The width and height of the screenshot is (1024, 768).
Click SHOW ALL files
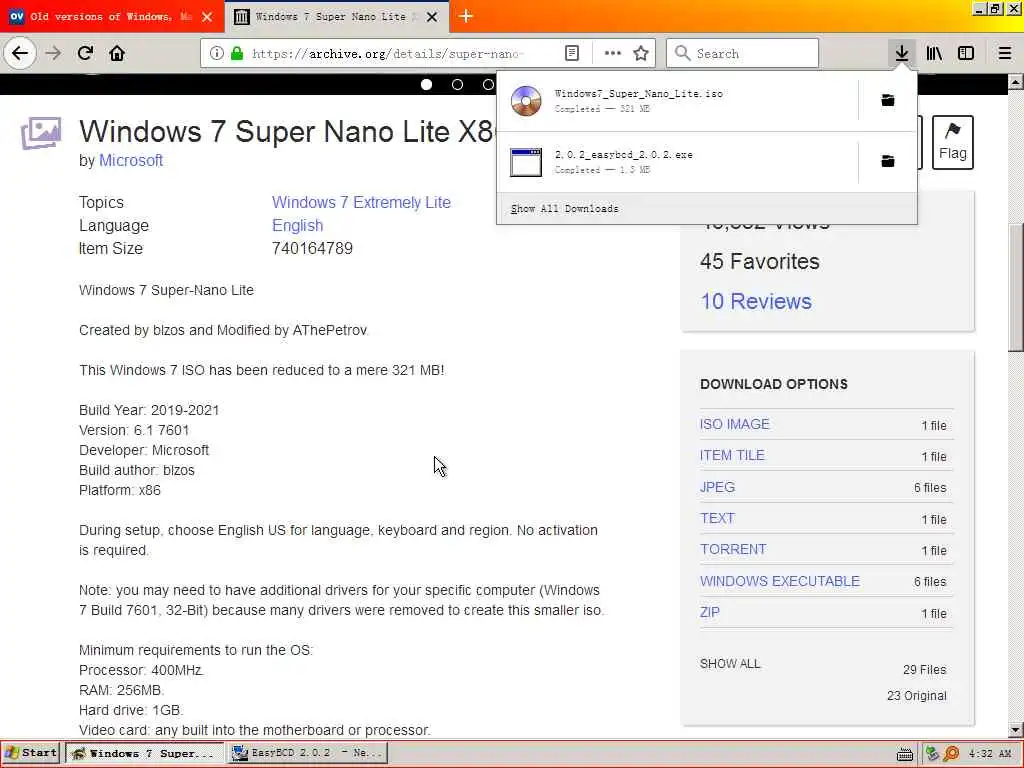pyautogui.click(x=730, y=664)
